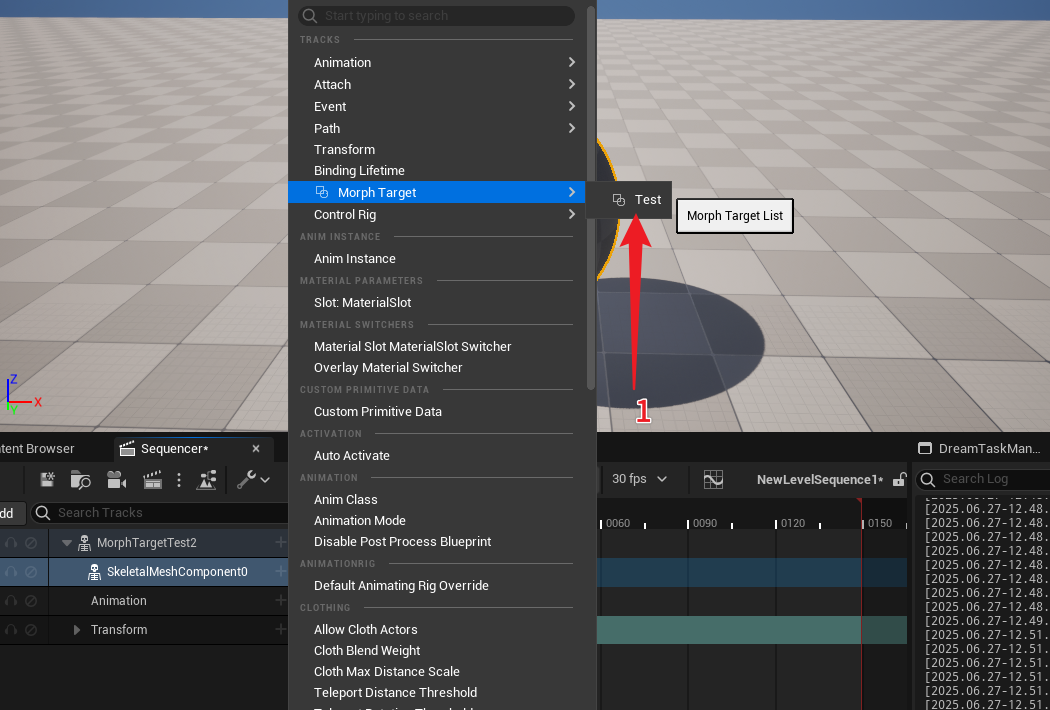Mute the Transform track

tap(31, 630)
